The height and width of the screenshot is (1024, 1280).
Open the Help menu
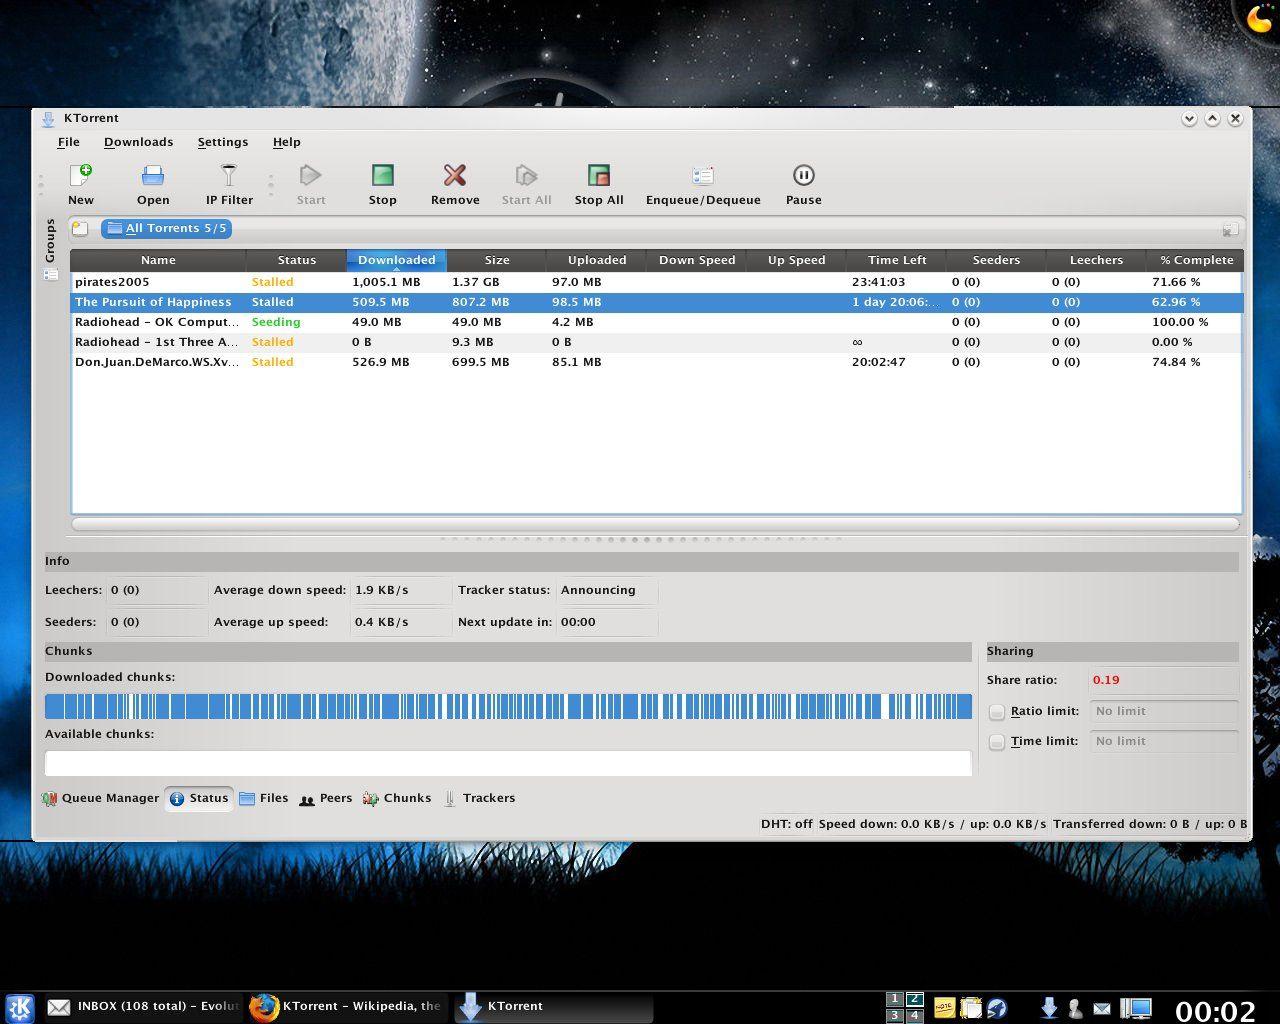click(x=286, y=142)
